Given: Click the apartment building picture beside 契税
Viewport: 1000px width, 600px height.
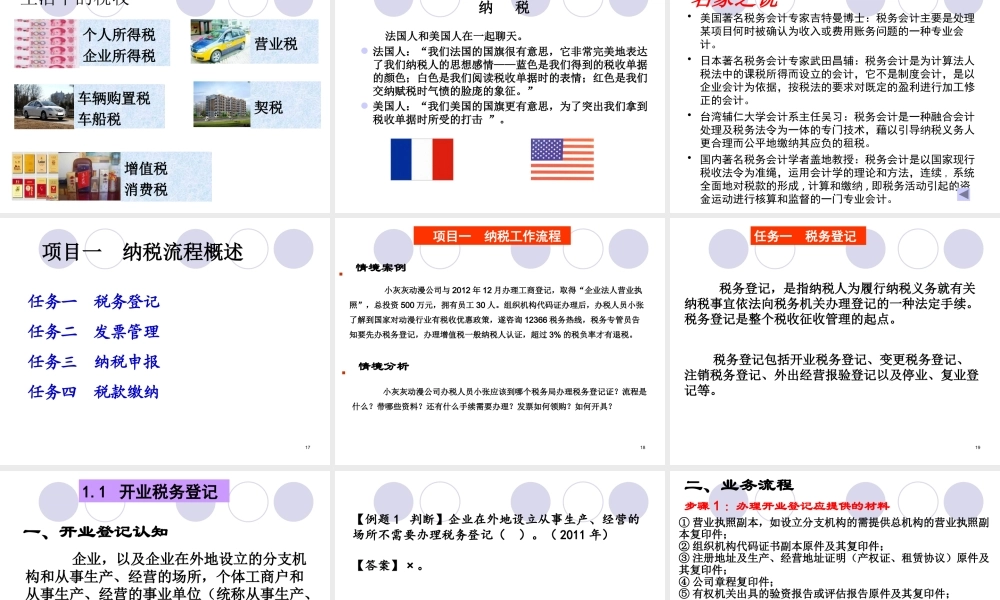Looking at the screenshot, I should point(222,104).
